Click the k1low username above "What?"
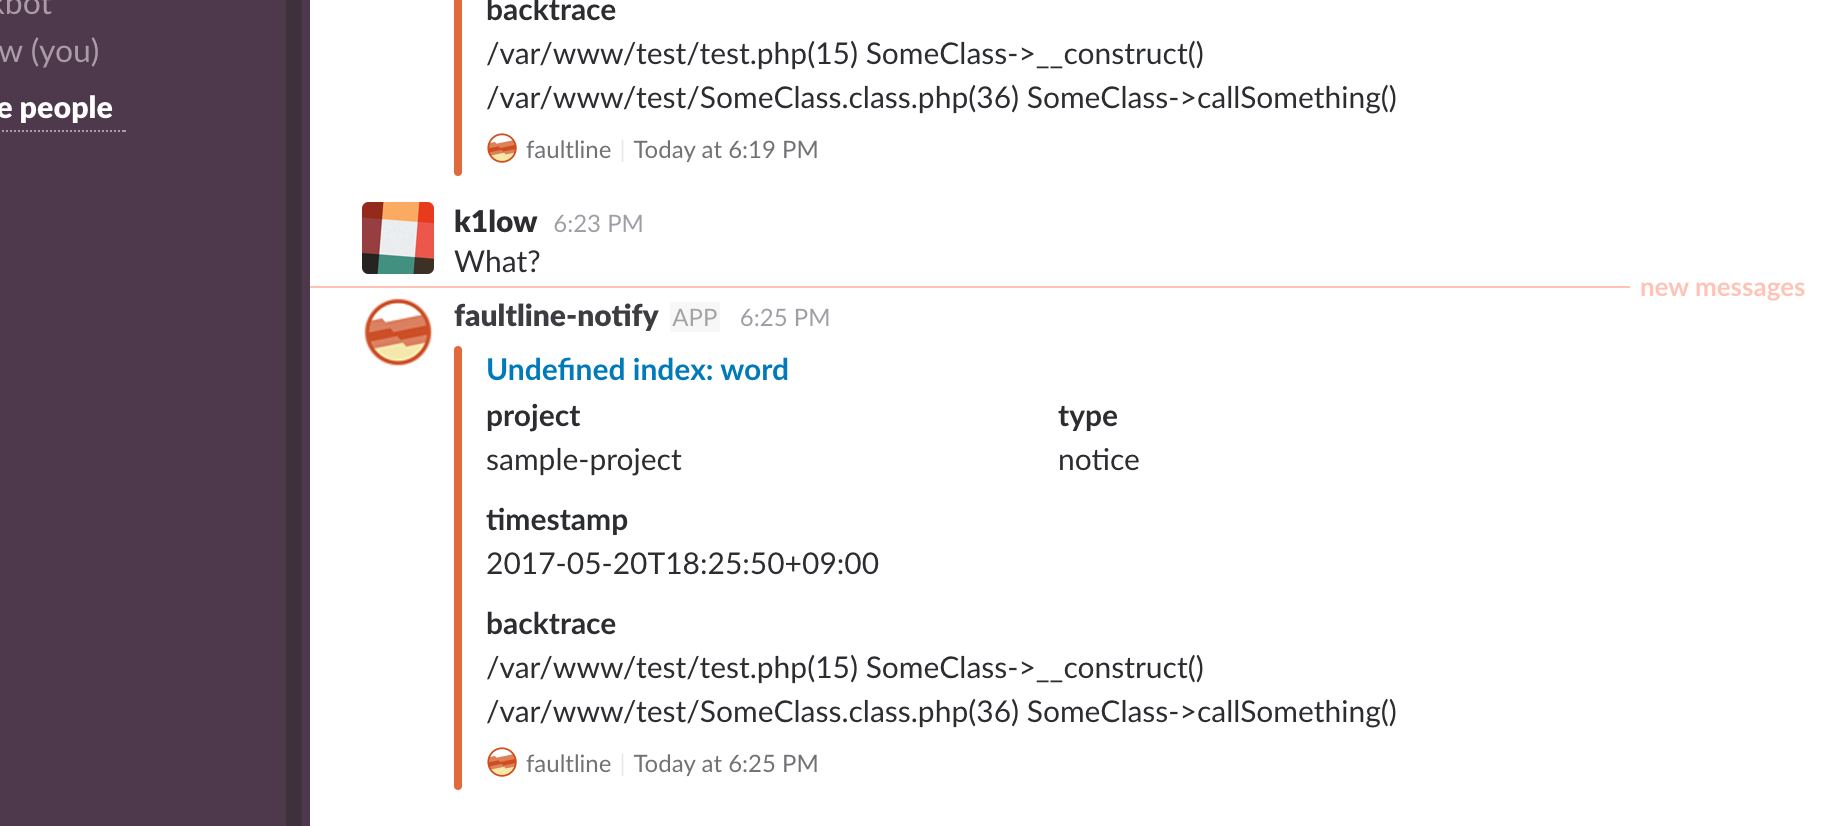The width and height of the screenshot is (1822, 826). (494, 222)
